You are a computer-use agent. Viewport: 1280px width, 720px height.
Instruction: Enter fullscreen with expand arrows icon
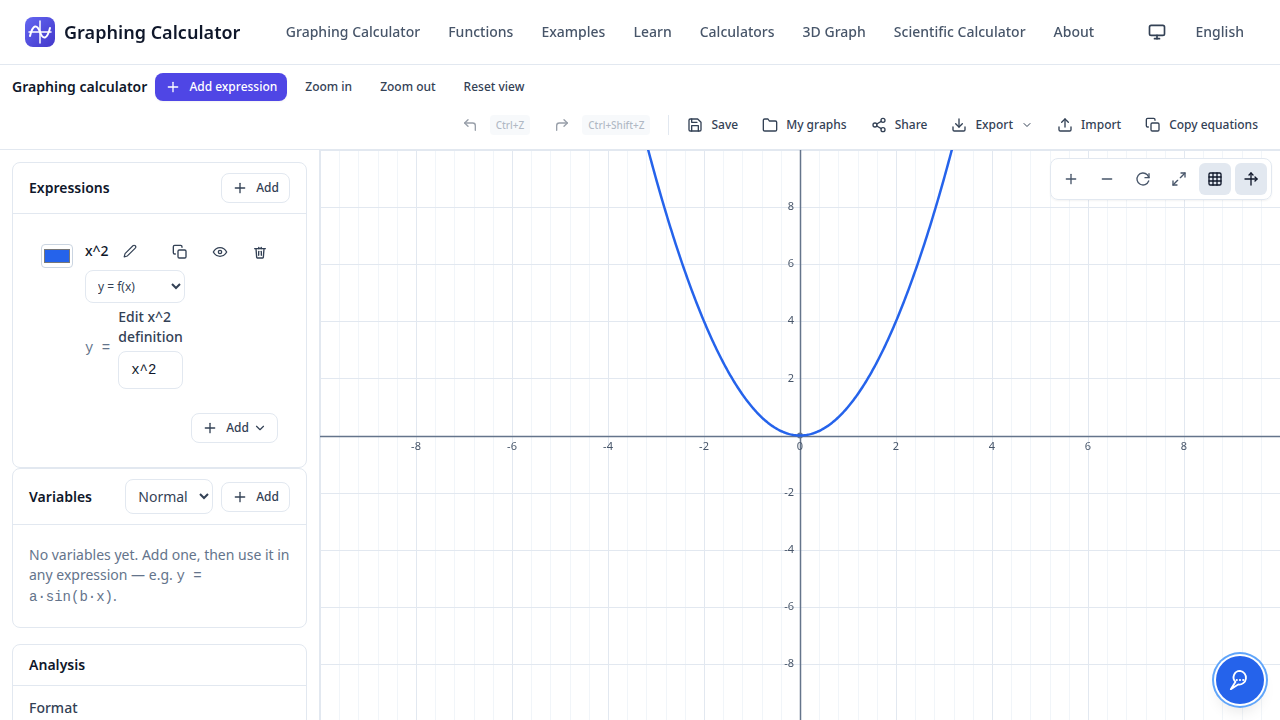pos(1179,179)
